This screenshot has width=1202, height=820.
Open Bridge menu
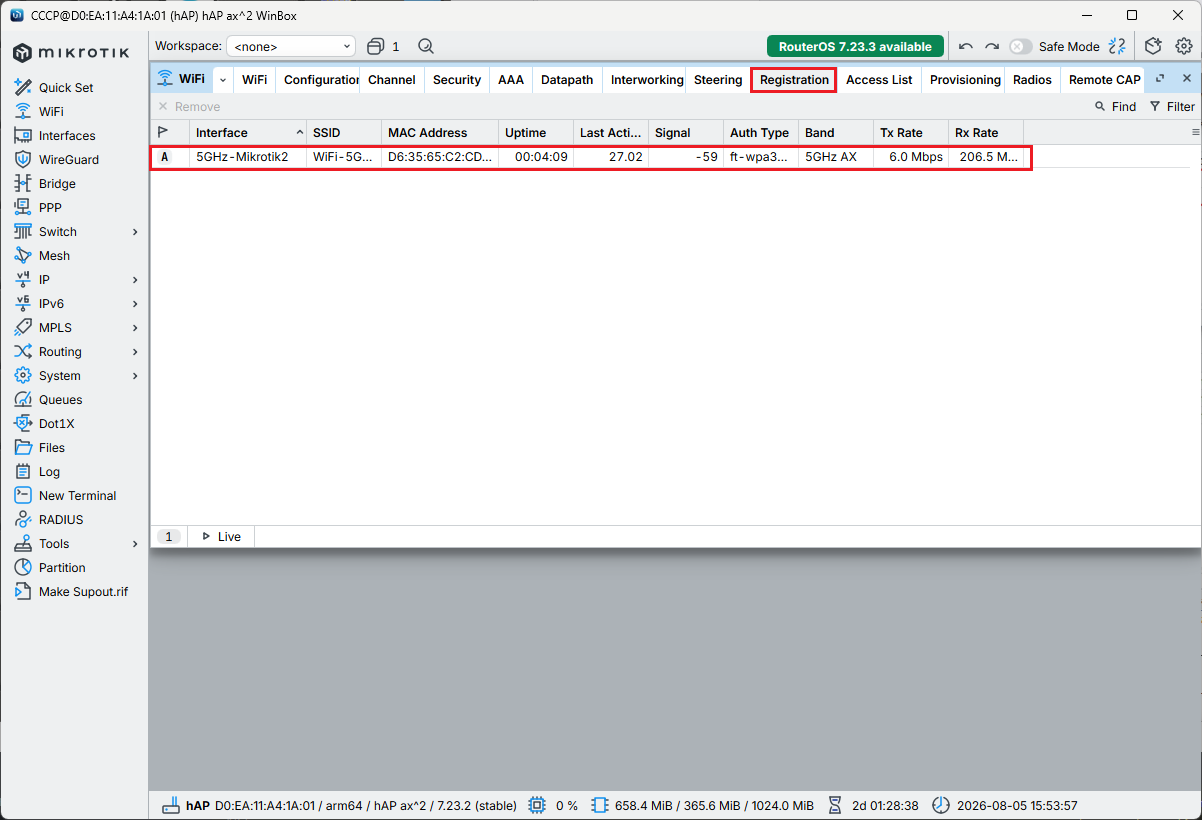(57, 184)
